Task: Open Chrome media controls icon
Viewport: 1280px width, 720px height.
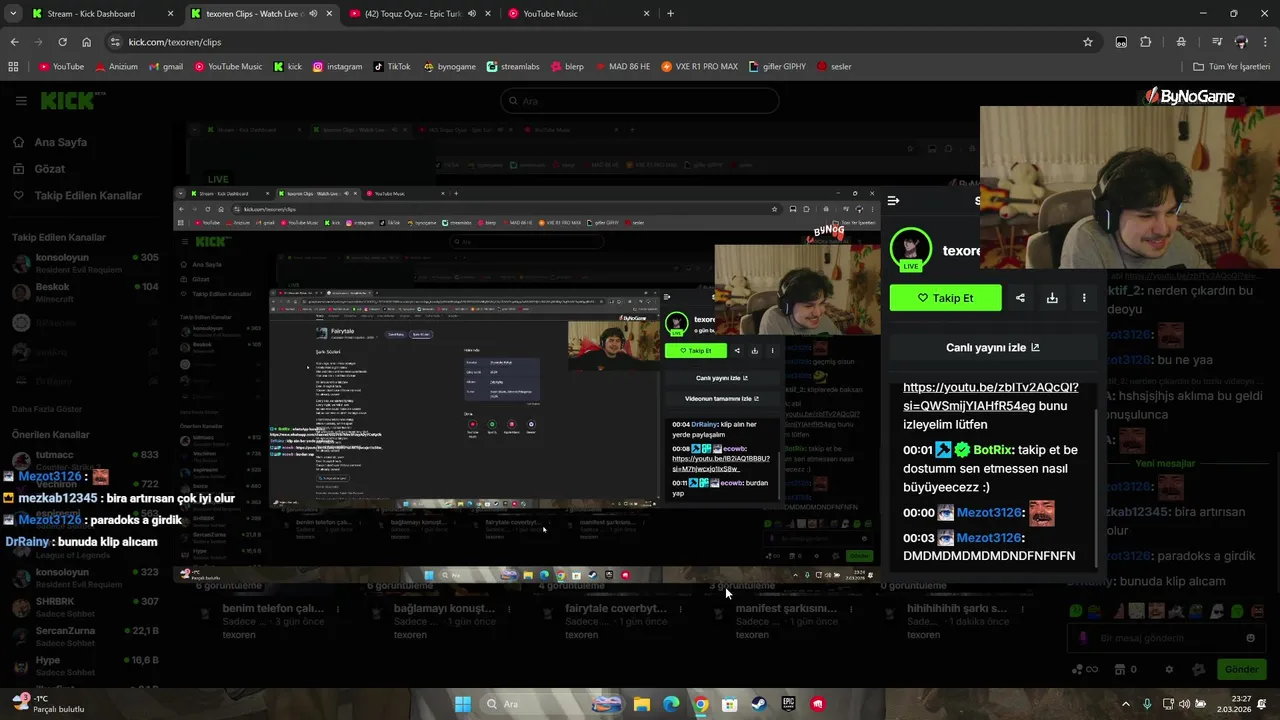Action: 1217,42
